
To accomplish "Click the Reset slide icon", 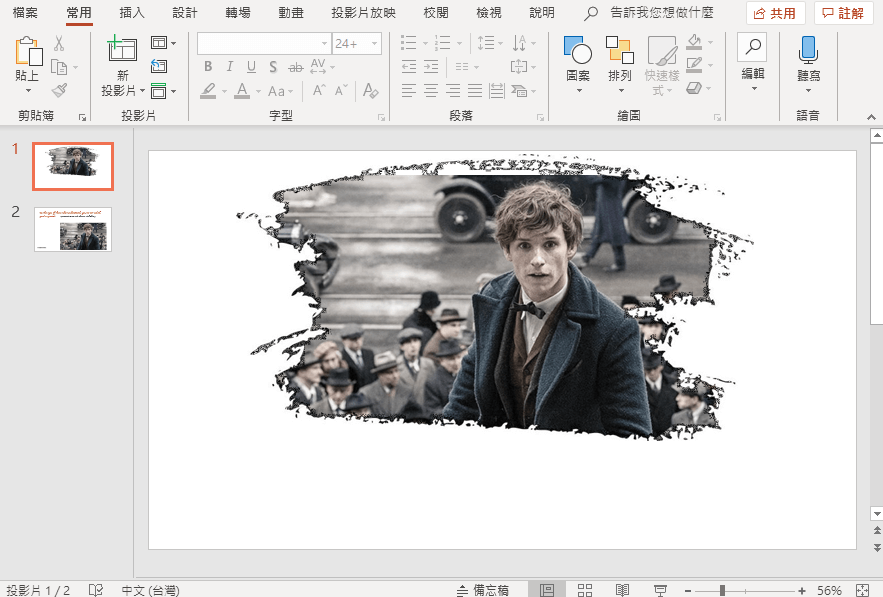I will pyautogui.click(x=159, y=66).
